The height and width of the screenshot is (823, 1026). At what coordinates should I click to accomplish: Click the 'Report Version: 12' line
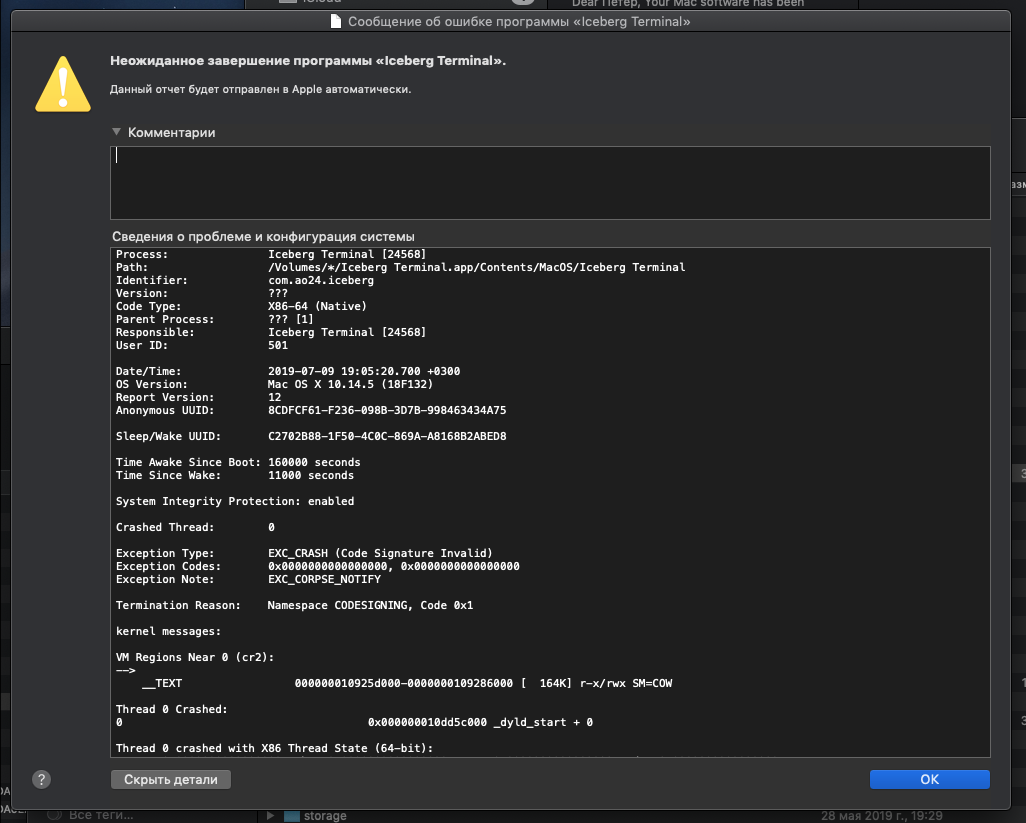click(x=198, y=397)
